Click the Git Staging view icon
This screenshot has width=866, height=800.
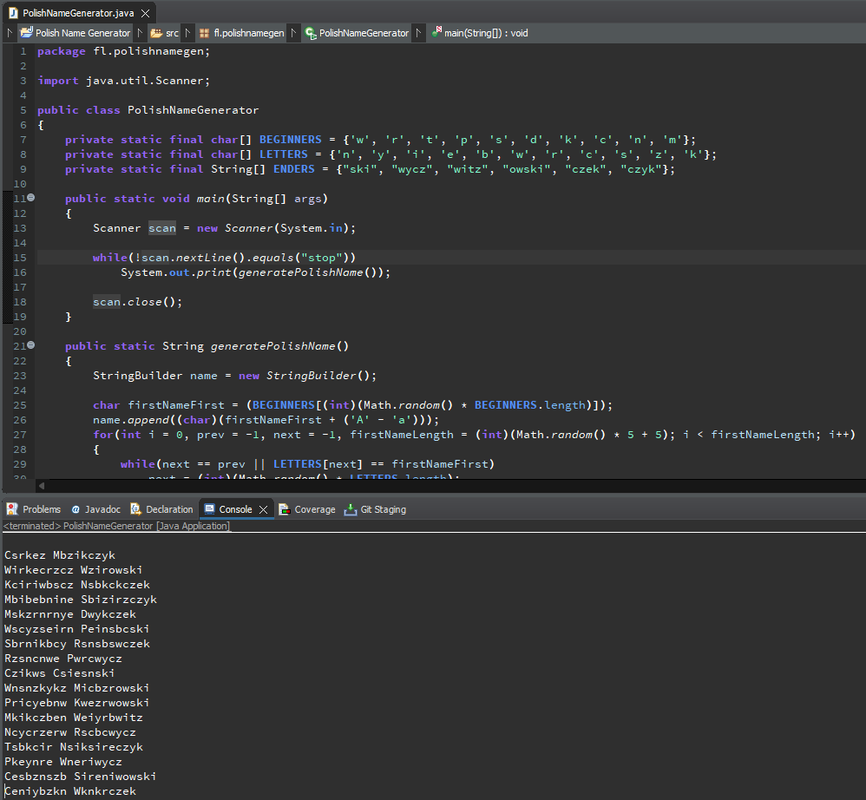point(350,509)
